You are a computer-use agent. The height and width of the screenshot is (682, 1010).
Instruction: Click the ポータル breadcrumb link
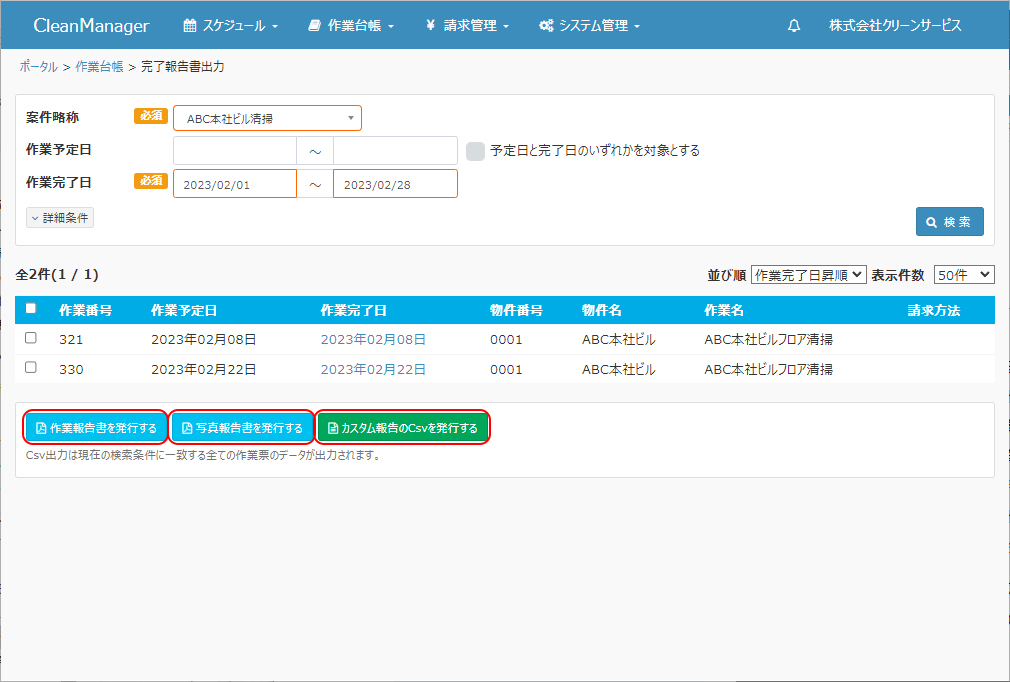pyautogui.click(x=38, y=66)
